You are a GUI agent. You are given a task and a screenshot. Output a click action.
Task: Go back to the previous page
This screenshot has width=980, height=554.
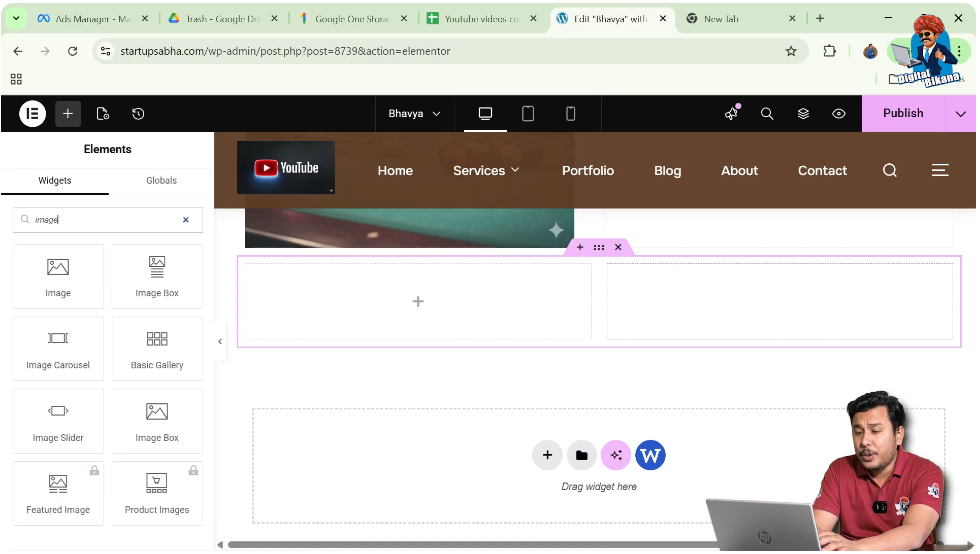pos(18,51)
